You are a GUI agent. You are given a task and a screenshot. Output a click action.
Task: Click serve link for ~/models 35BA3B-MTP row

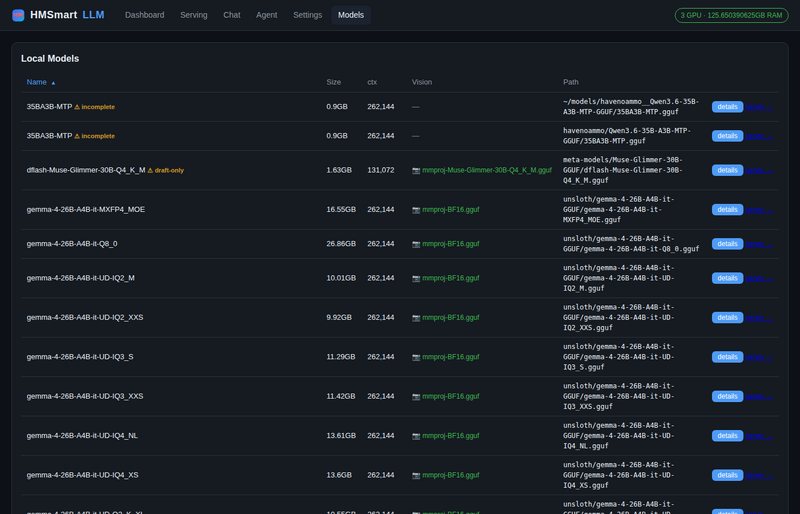[x=759, y=107]
